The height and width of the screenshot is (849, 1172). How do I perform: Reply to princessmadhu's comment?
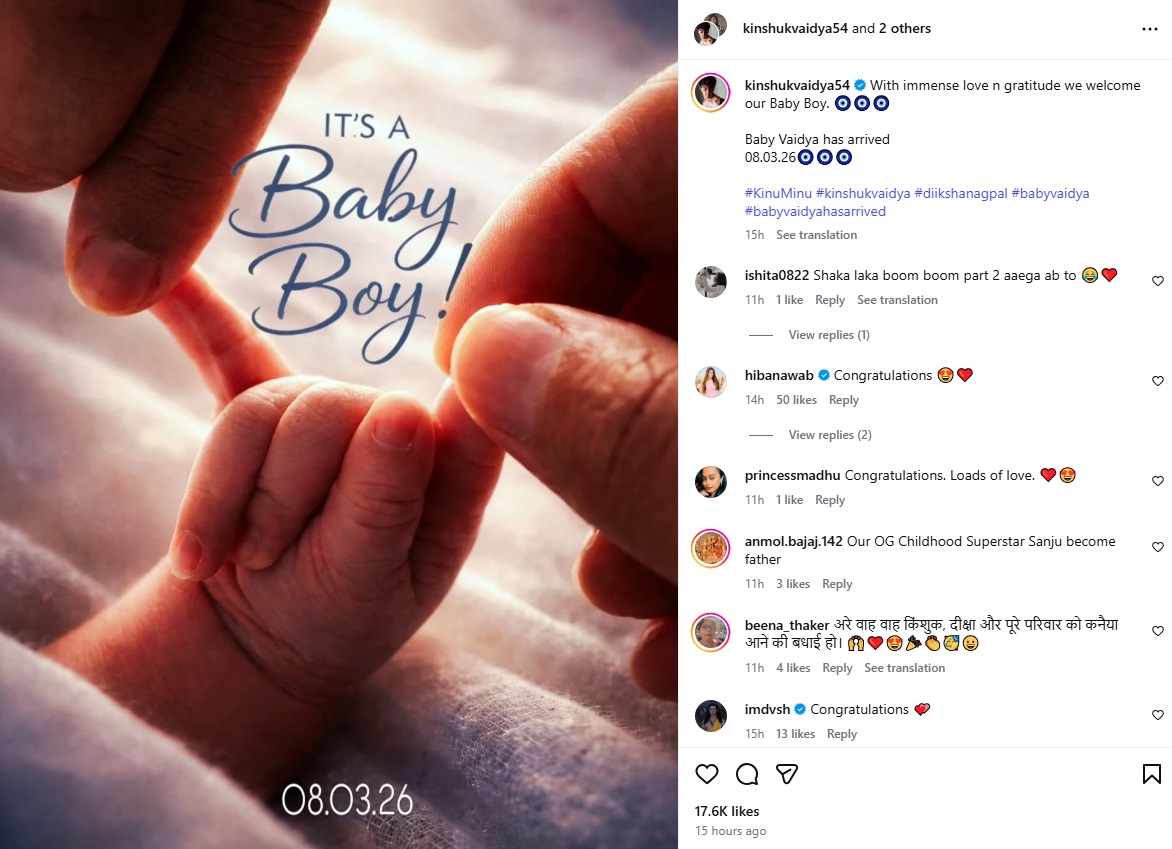coord(830,500)
